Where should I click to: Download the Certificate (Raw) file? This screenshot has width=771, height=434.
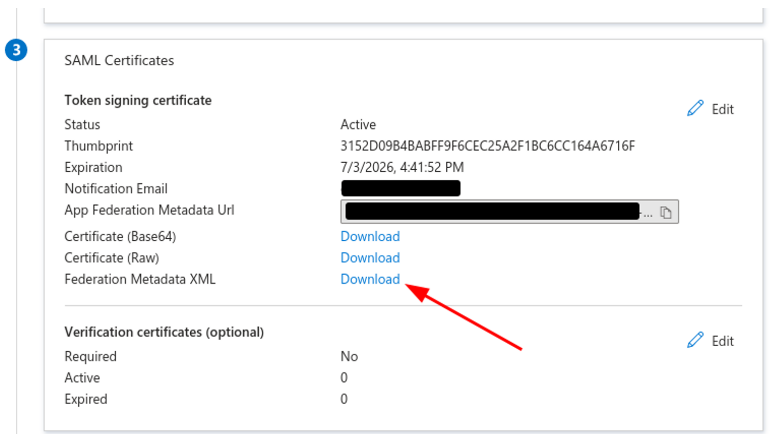370,258
